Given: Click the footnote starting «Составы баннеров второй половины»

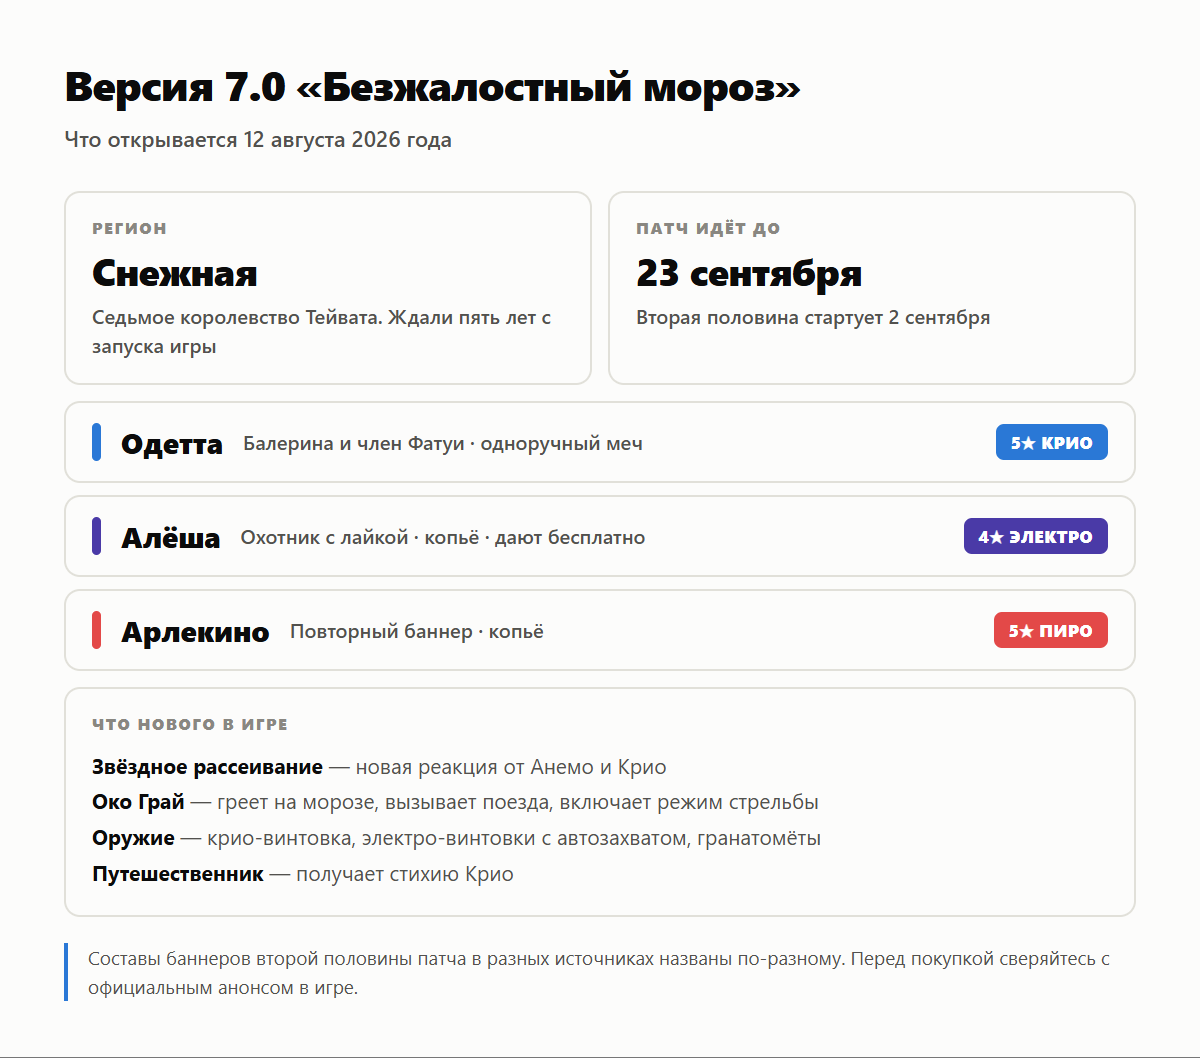Looking at the screenshot, I should coord(599,973).
